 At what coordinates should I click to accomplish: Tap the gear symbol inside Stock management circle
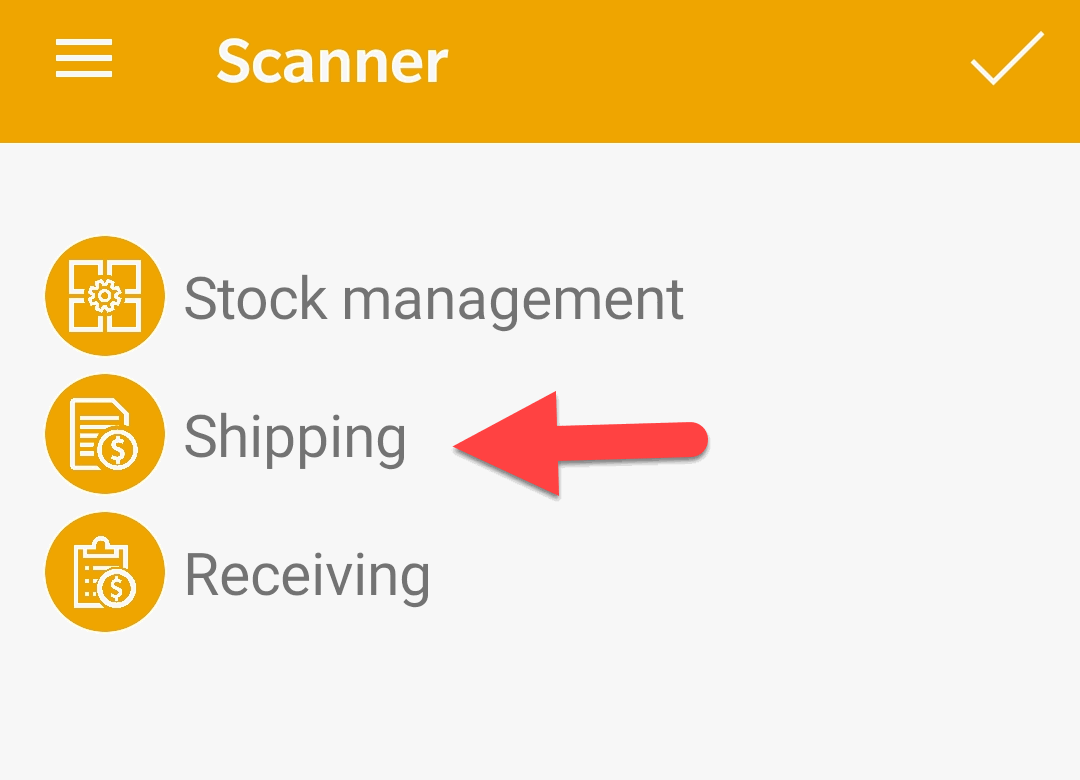pos(105,296)
